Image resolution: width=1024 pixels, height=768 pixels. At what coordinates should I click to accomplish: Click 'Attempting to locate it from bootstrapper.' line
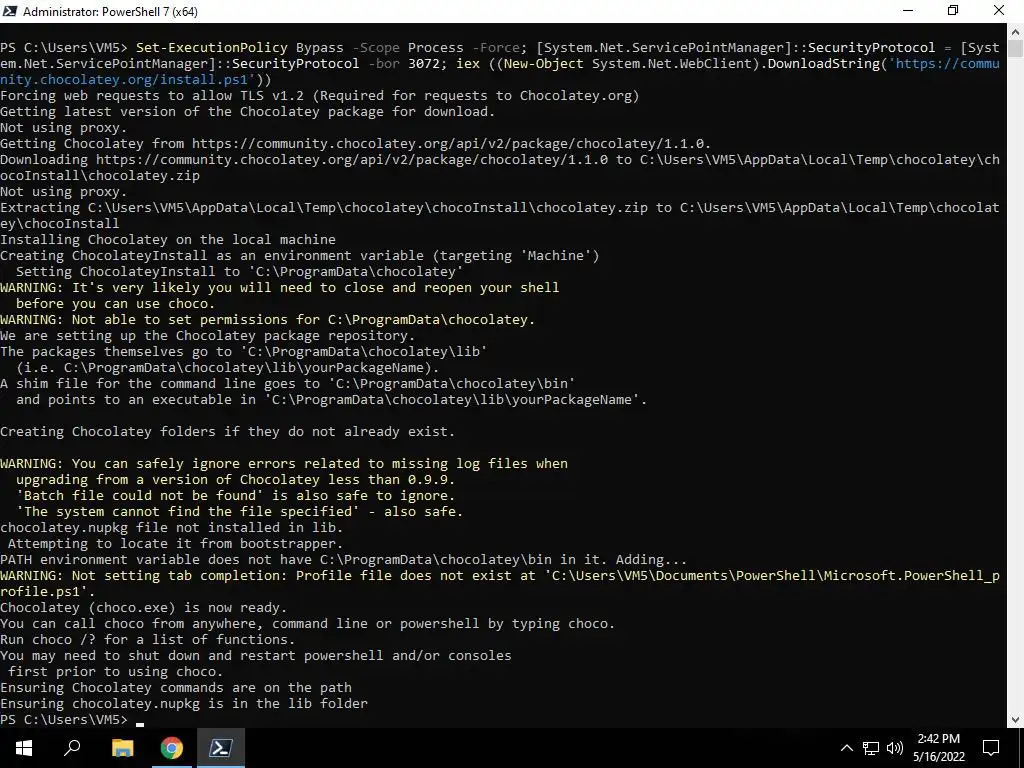pyautogui.click(x=175, y=543)
